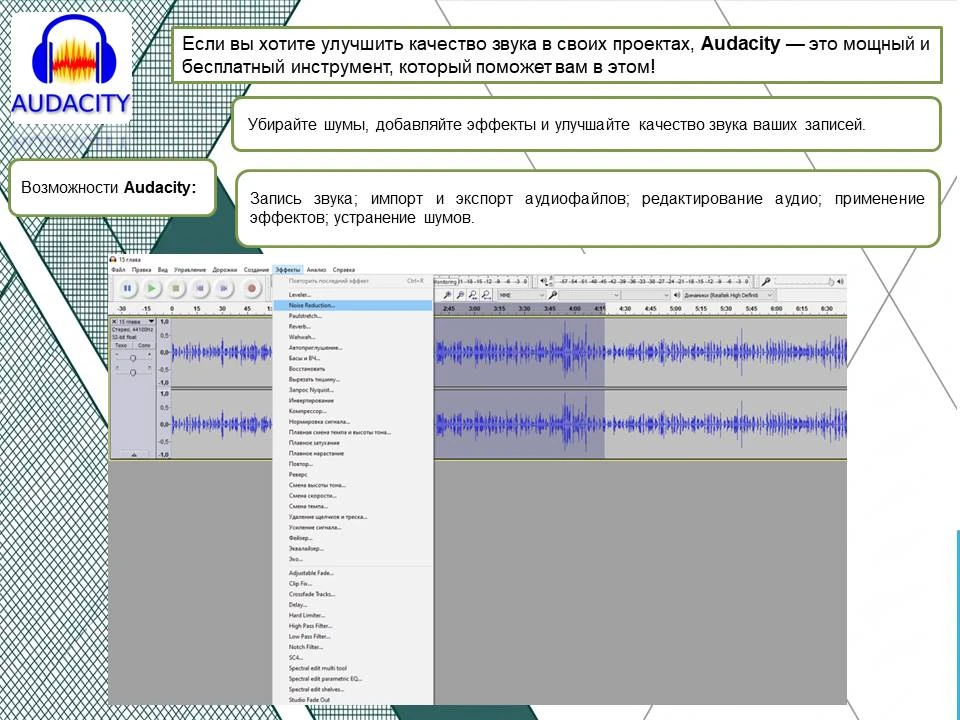Adjust the mixer volume slider
The image size is (960, 720).
805,282
